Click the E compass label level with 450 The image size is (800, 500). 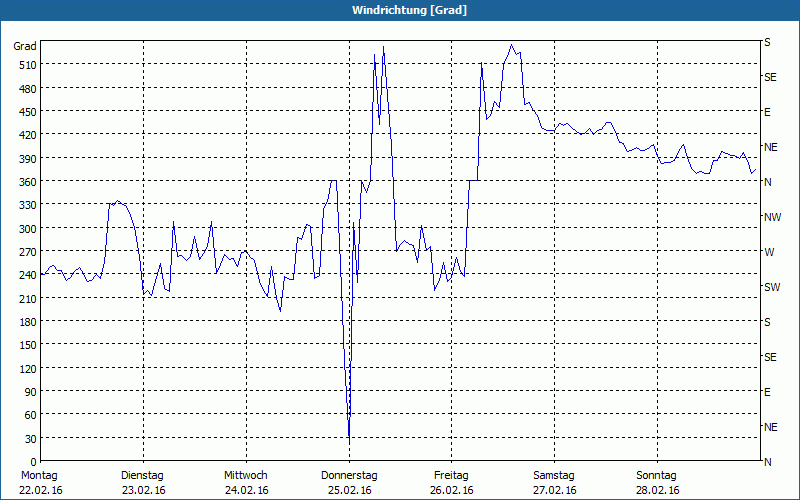click(x=767, y=112)
